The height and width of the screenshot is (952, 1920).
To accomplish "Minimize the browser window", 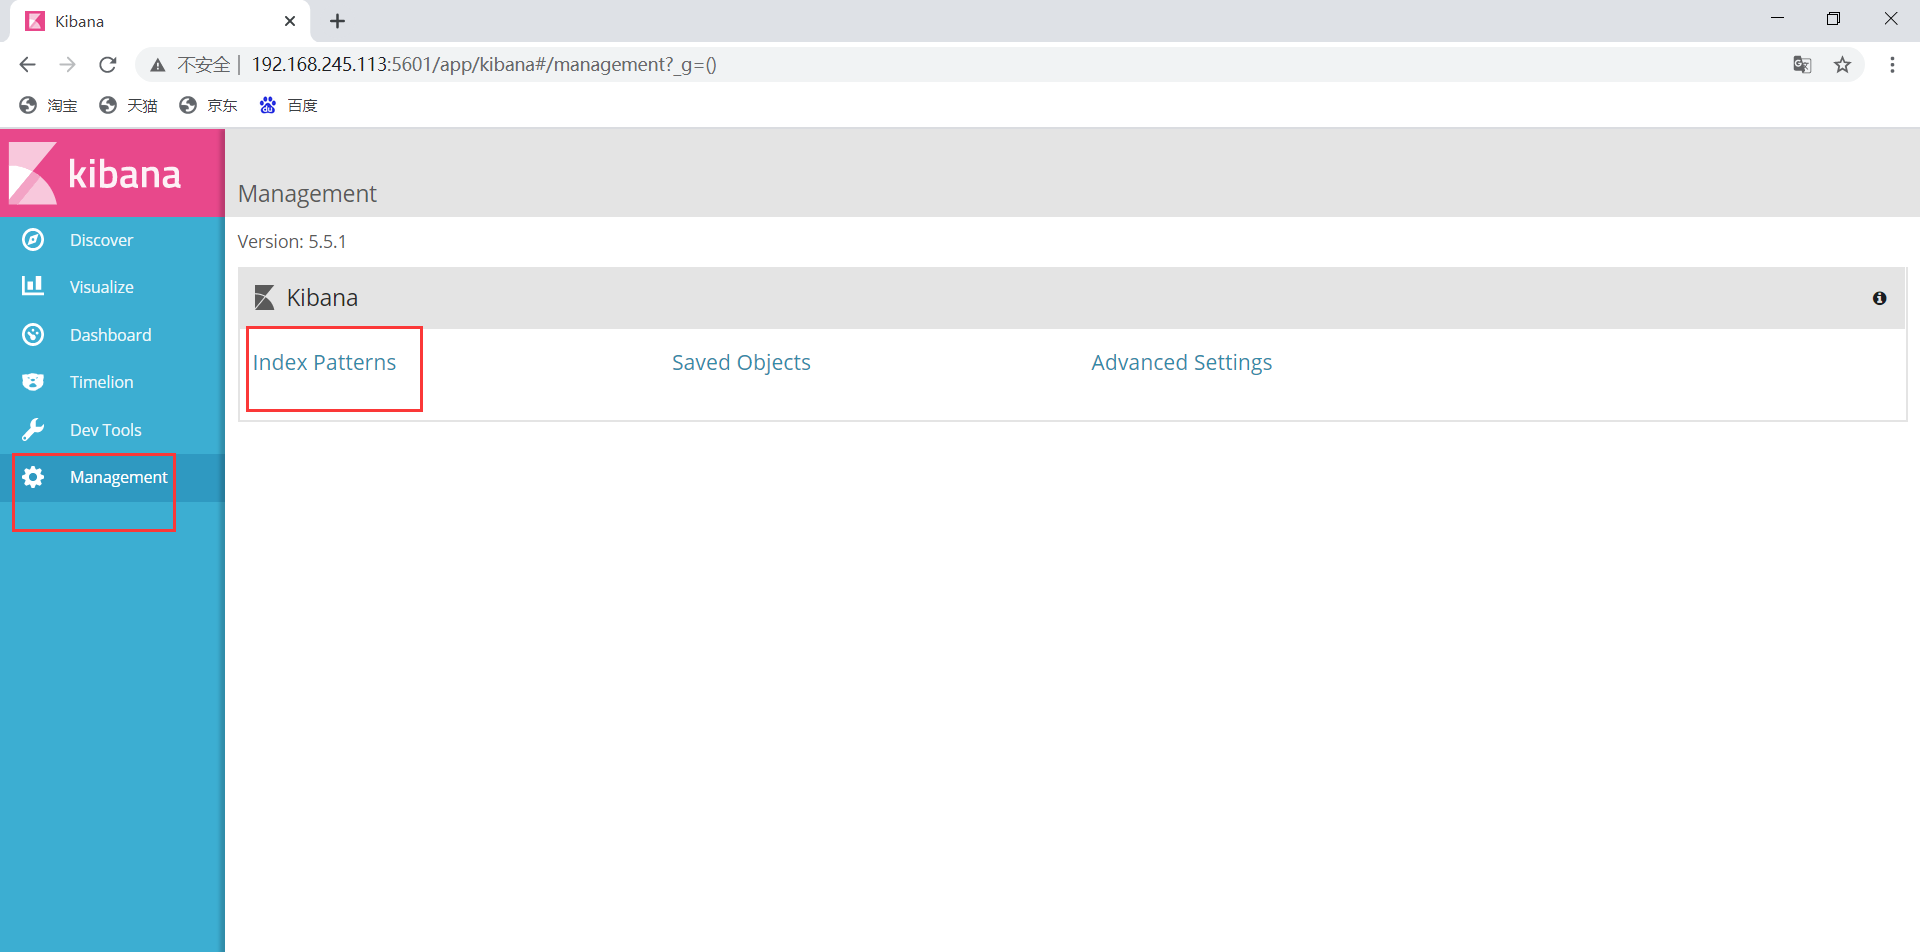I will (1777, 19).
